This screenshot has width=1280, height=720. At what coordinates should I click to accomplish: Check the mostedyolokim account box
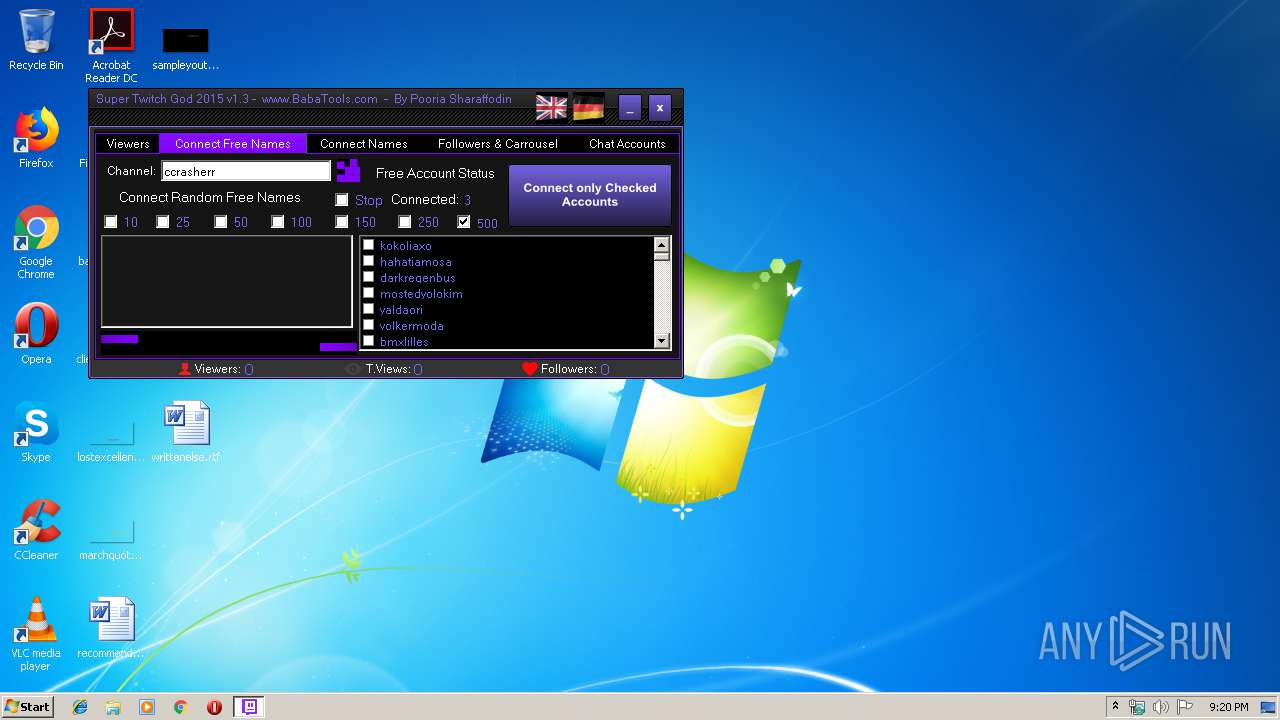(x=369, y=293)
